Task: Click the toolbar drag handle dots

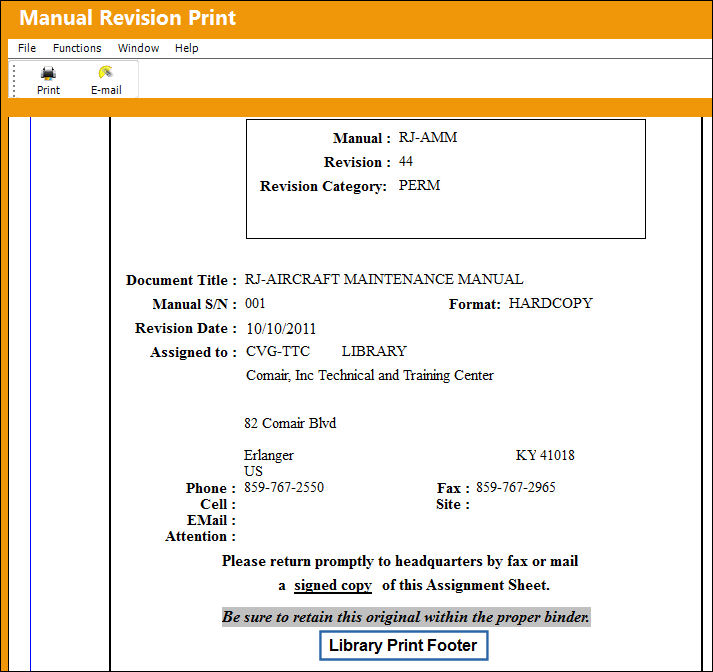Action: 14,80
